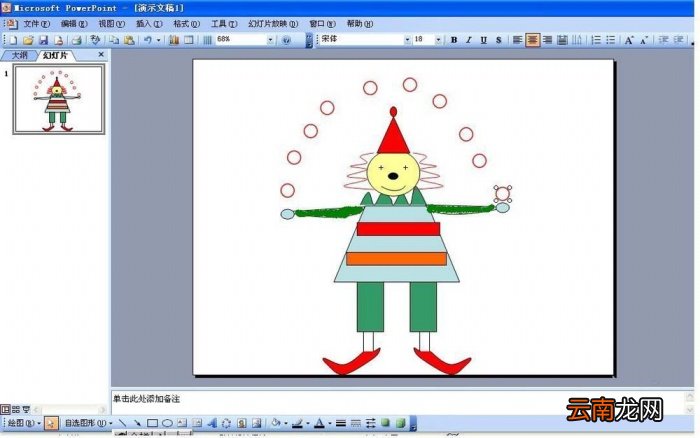The height and width of the screenshot is (438, 700).
Task: Select the Oval drawing tool
Action: click(167, 422)
